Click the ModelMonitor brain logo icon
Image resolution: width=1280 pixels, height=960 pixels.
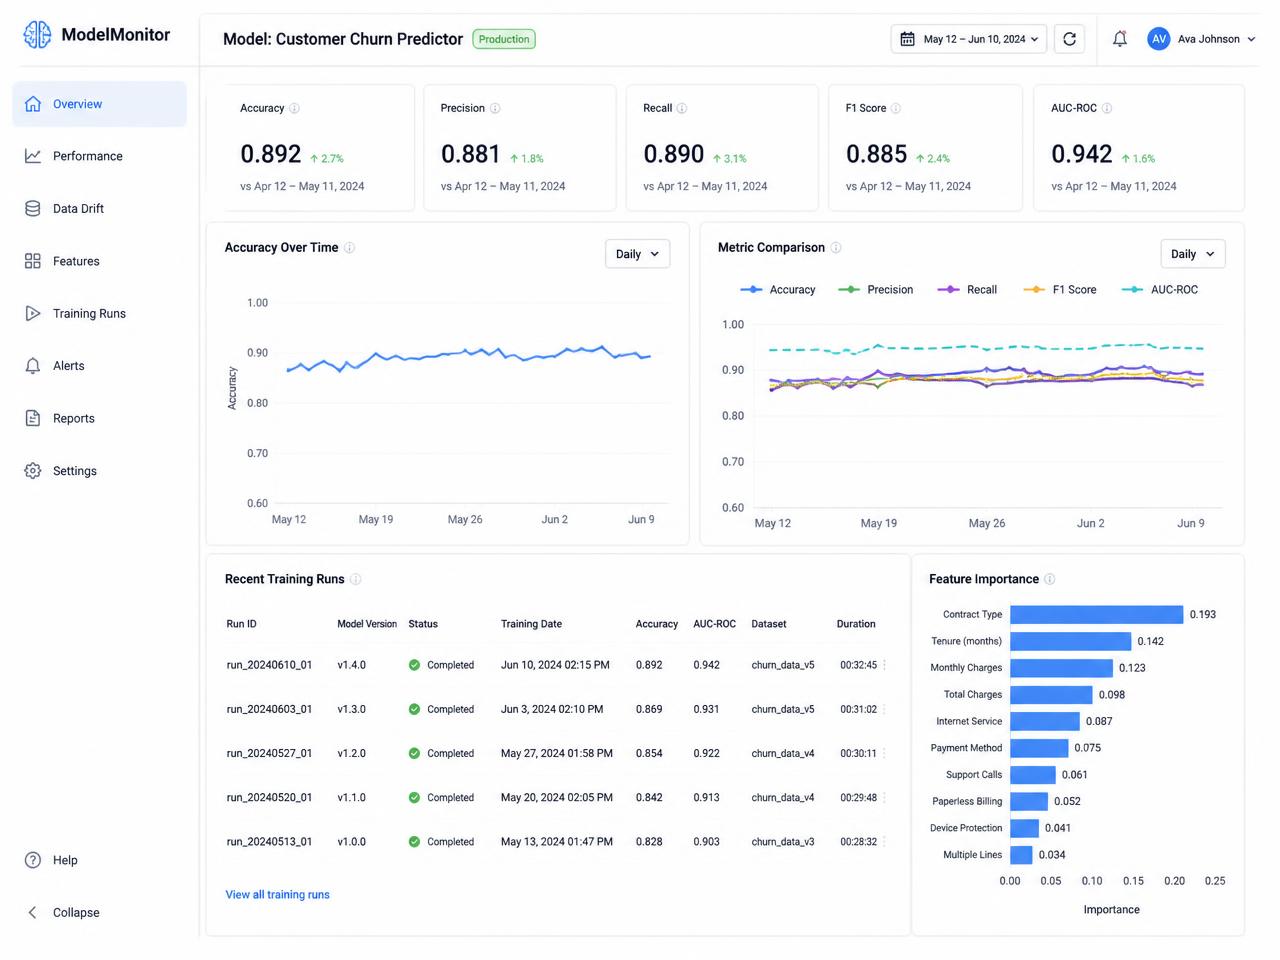pos(37,35)
